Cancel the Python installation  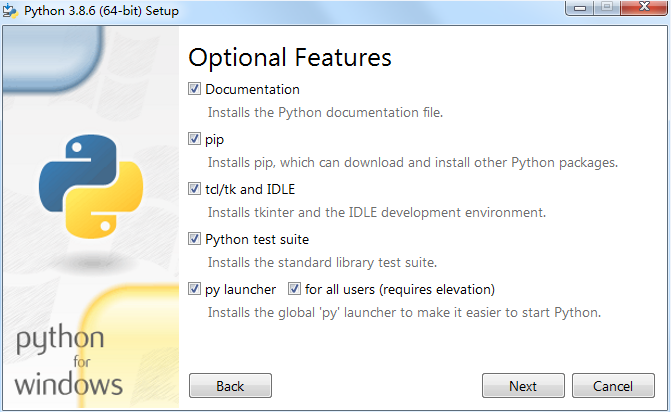coord(613,386)
